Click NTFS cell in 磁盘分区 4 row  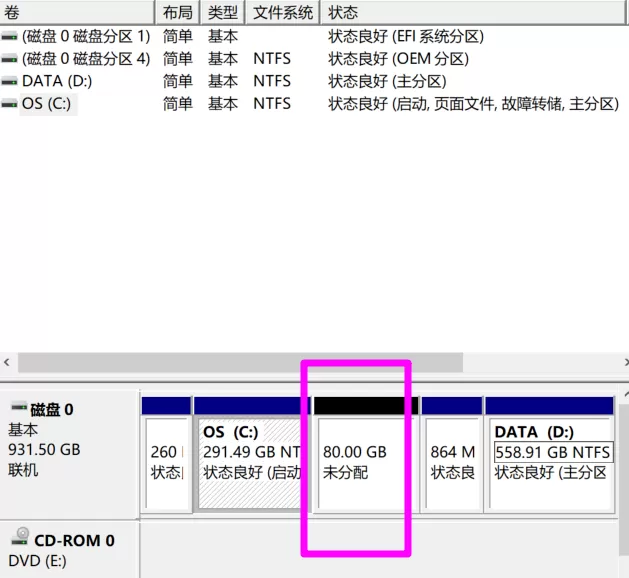pyautogui.click(x=272, y=59)
